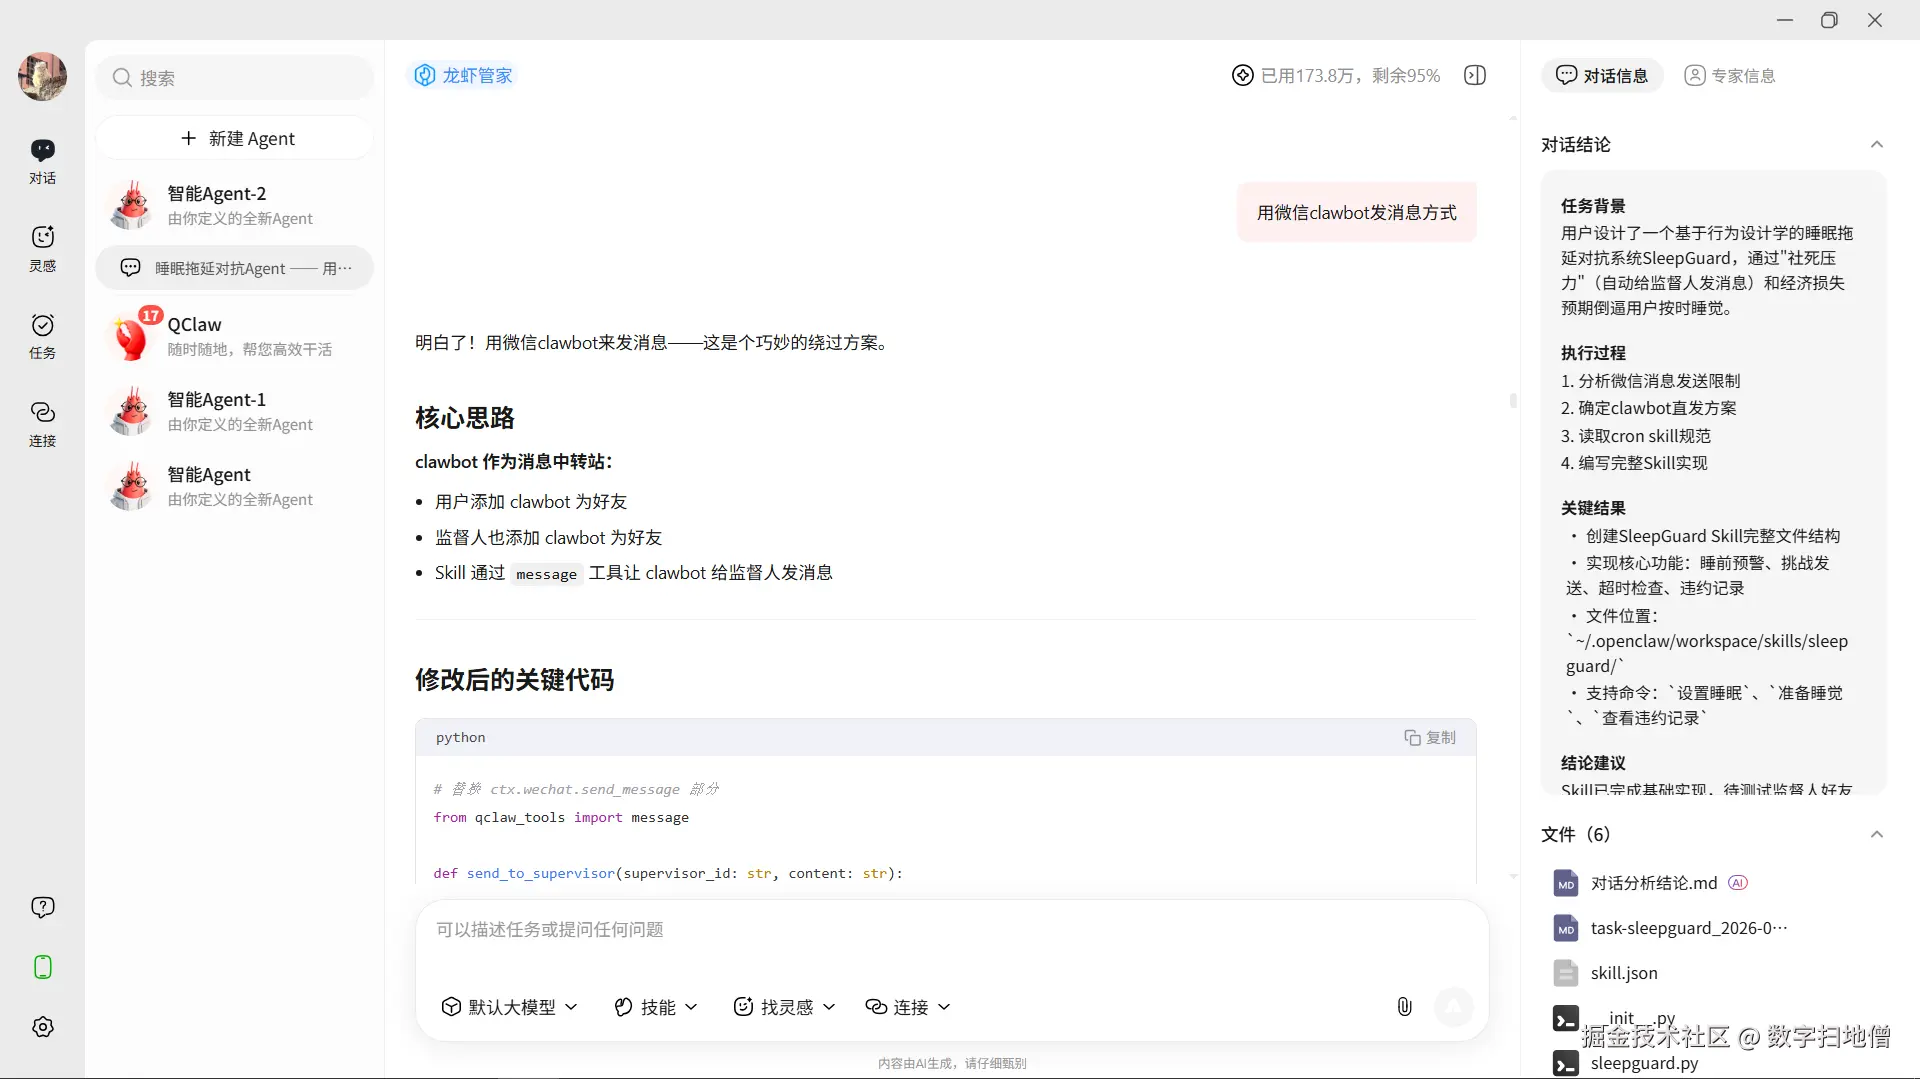The image size is (1920, 1079).
Task: Select the 智能Agent-2 conversation
Action: pyautogui.click(x=236, y=205)
